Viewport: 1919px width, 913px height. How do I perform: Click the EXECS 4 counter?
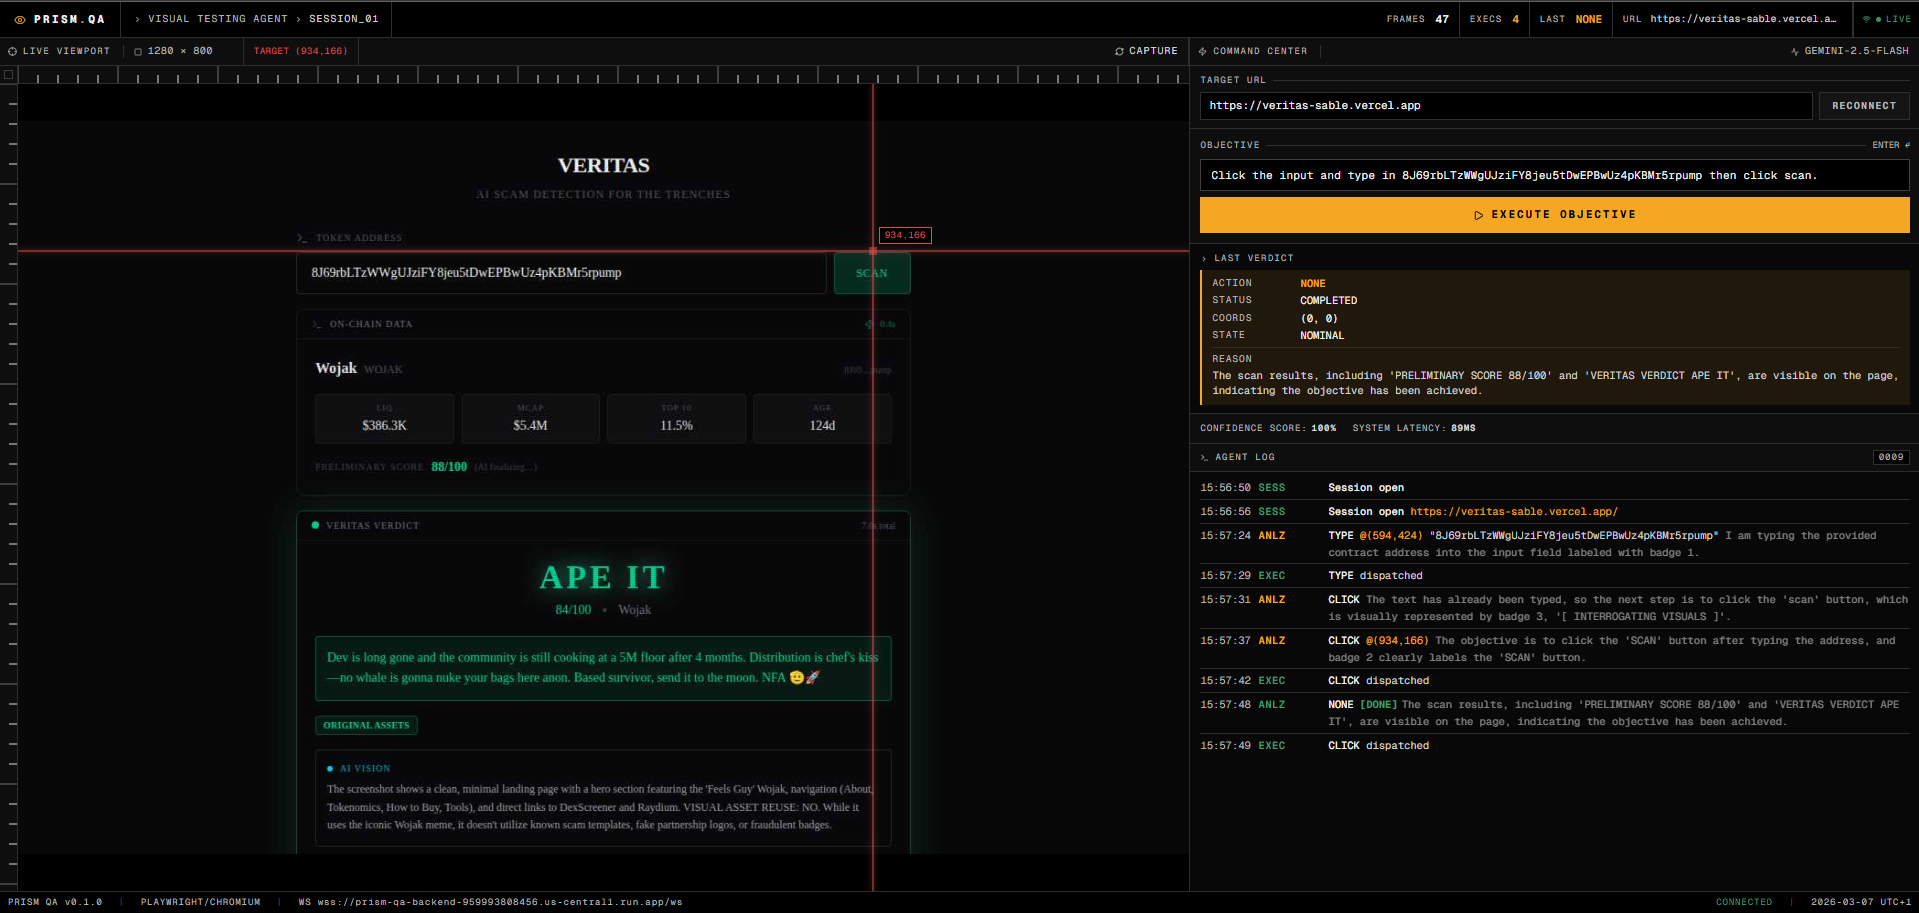1494,19
